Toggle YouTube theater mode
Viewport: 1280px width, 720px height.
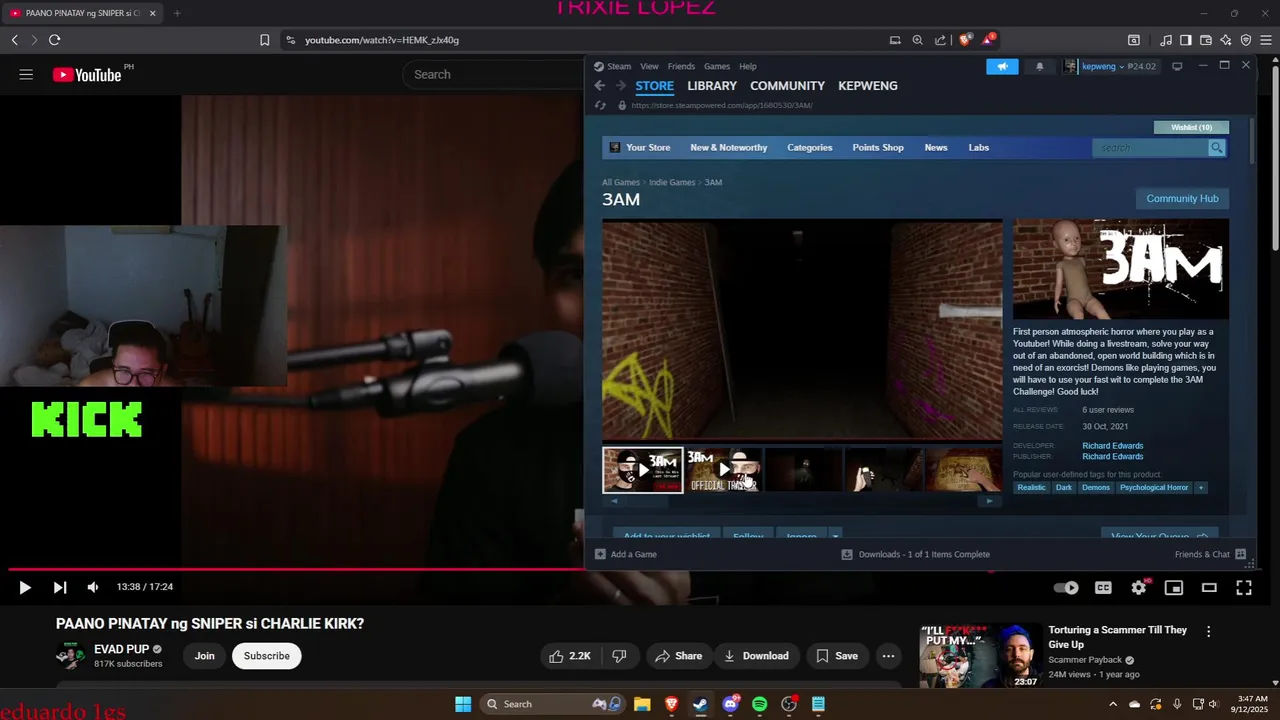pyautogui.click(x=1209, y=588)
